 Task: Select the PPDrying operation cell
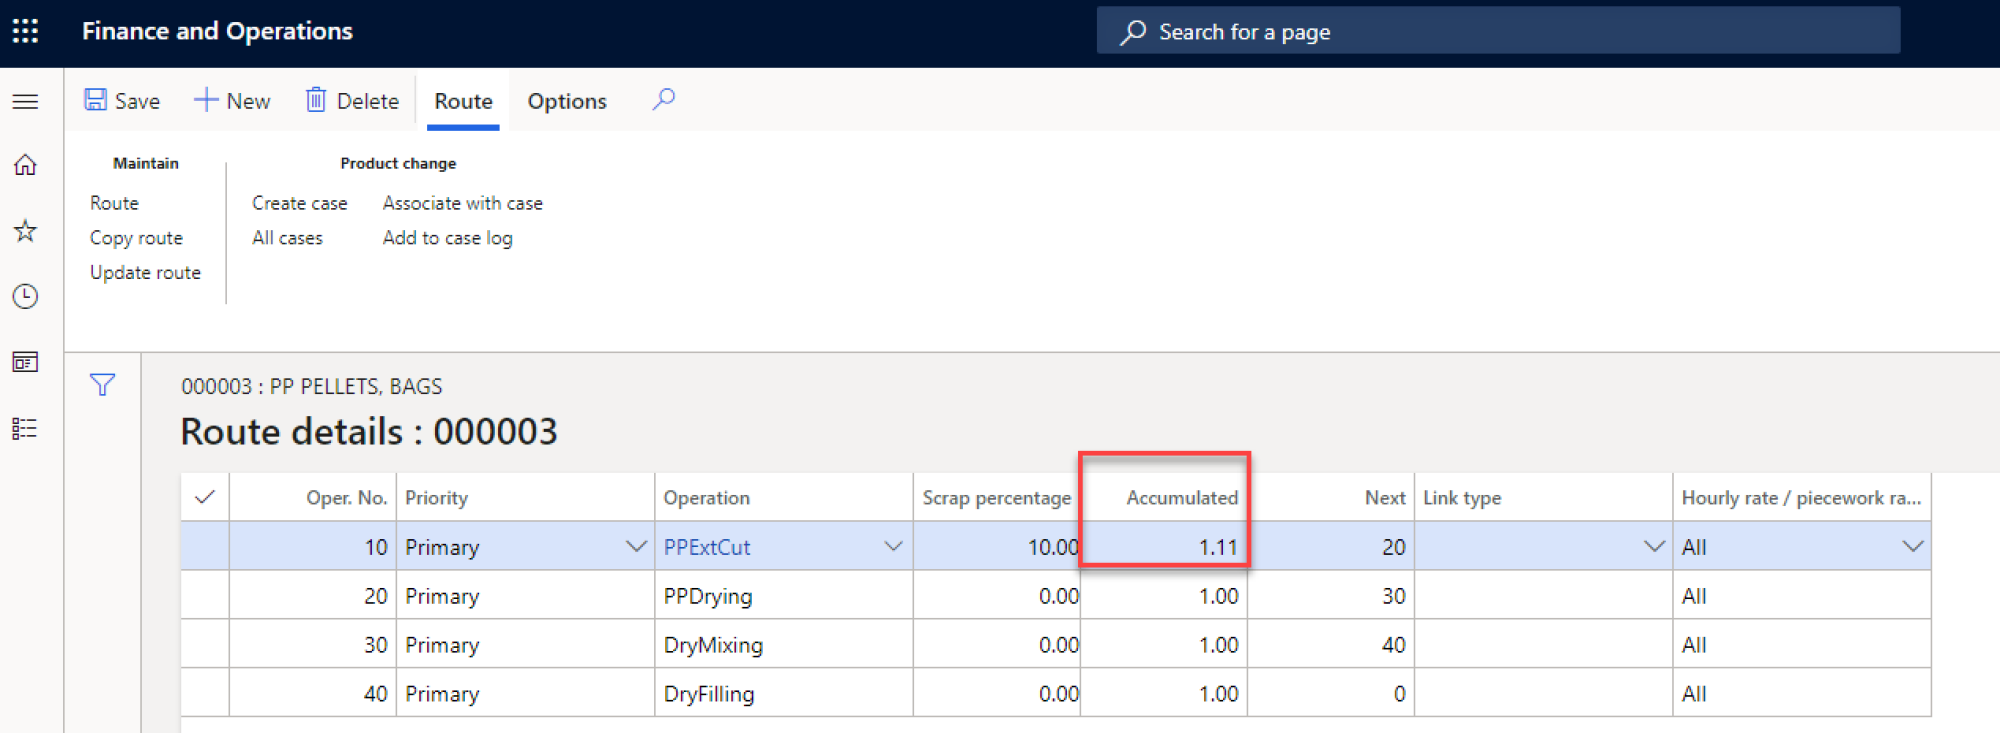pyautogui.click(x=784, y=596)
